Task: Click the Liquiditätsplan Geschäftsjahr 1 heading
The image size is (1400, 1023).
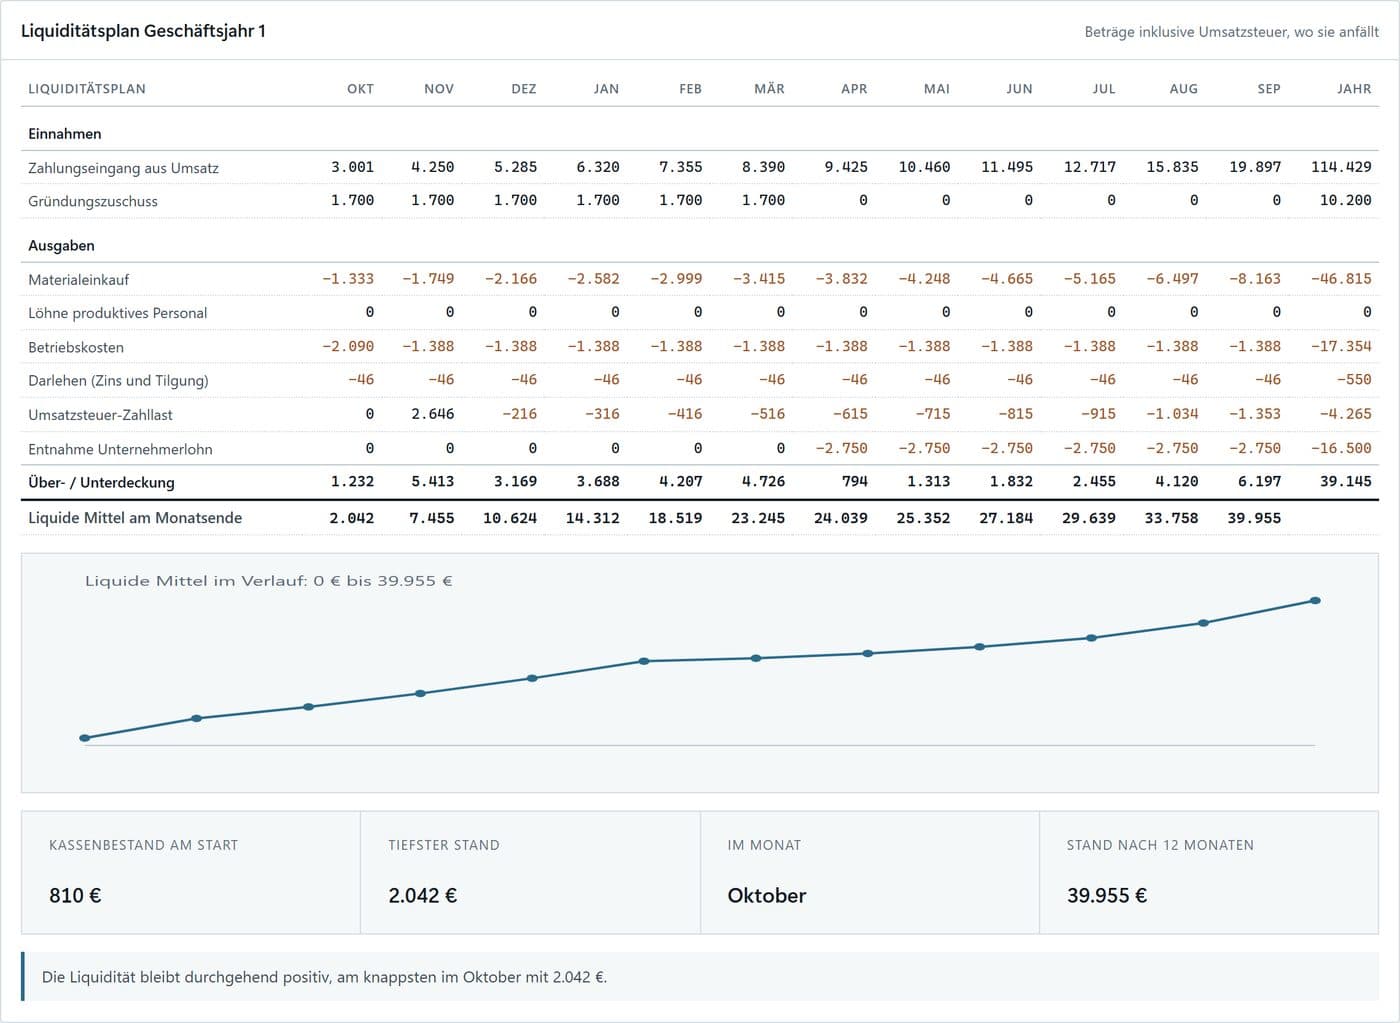Action: [143, 31]
